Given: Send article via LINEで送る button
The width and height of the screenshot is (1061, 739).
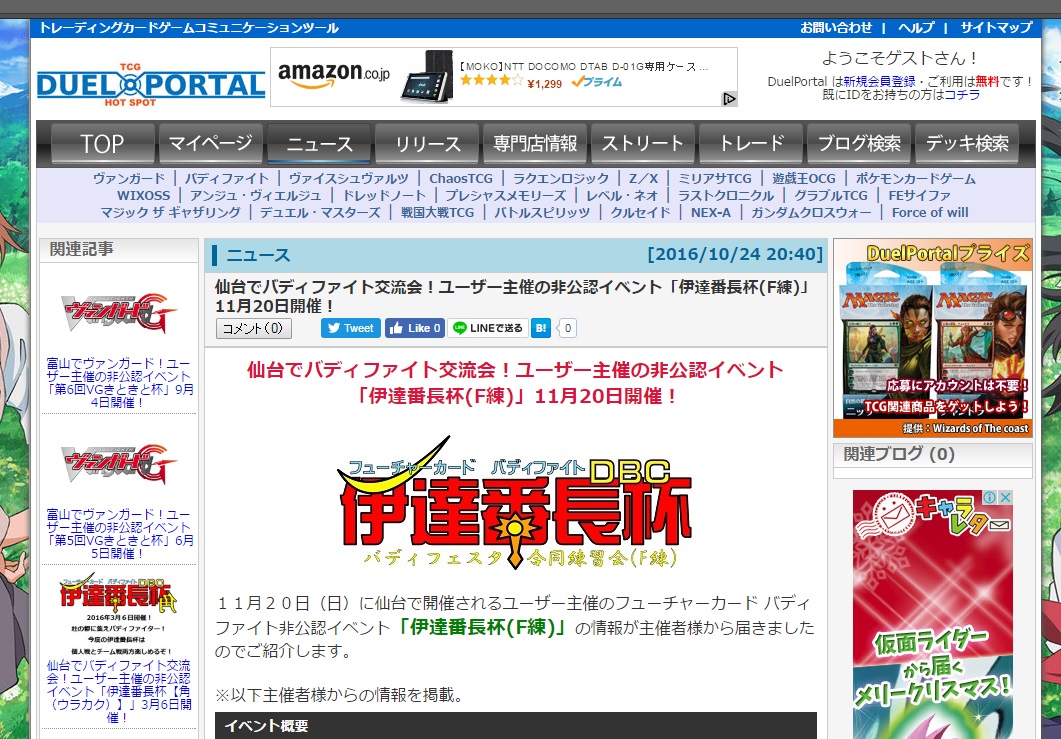Looking at the screenshot, I should click(x=488, y=328).
